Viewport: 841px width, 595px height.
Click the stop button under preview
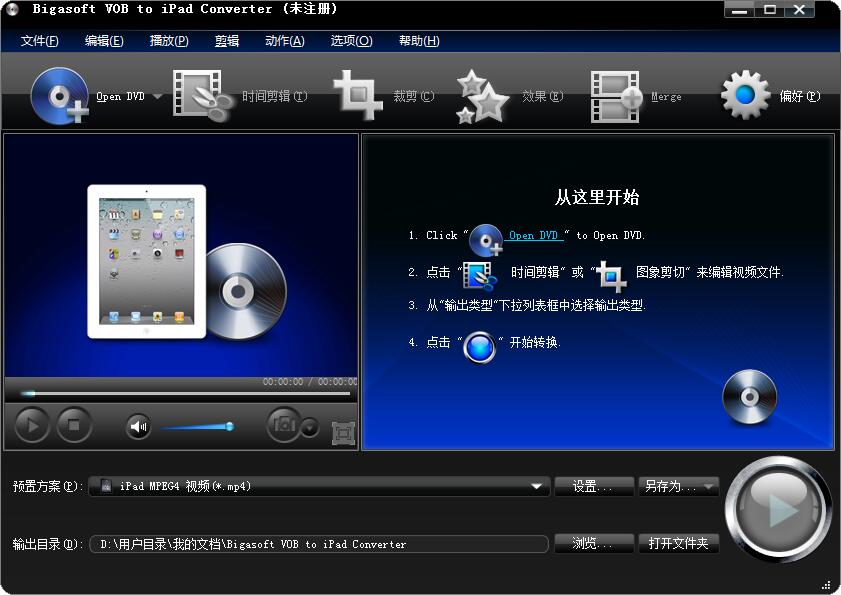[74, 425]
